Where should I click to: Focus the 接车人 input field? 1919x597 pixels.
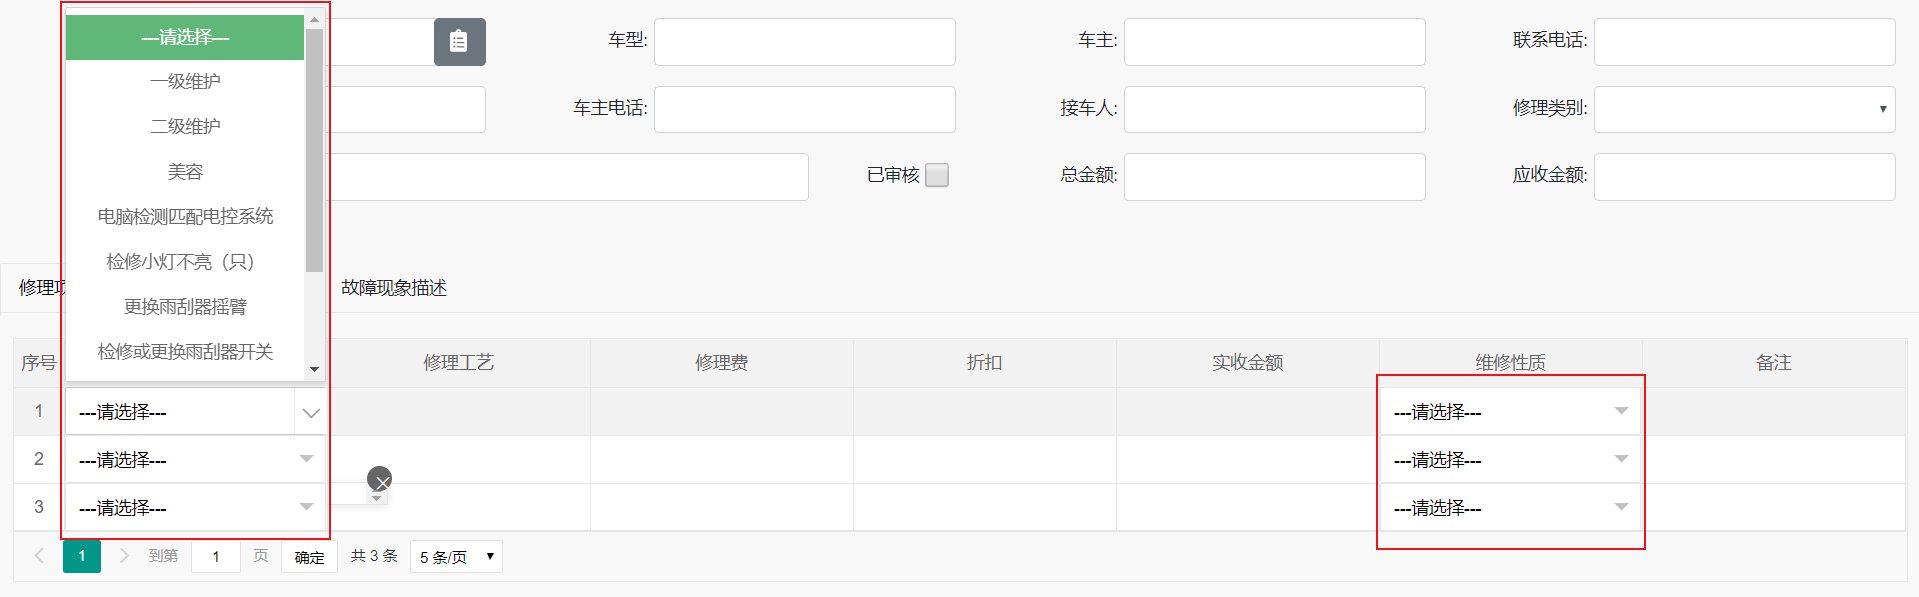pos(1275,109)
